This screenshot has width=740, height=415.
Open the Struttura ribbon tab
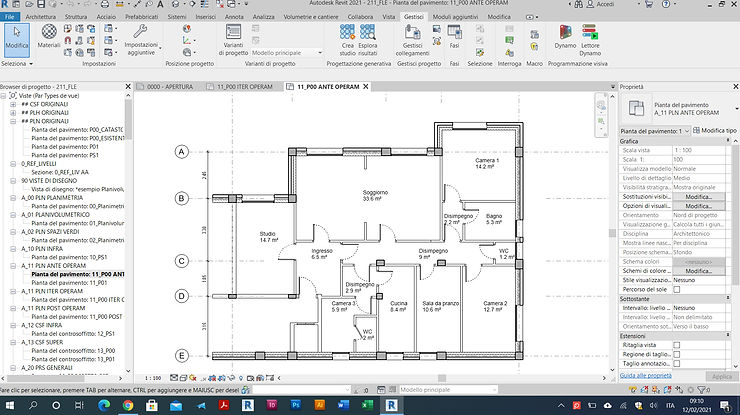click(76, 17)
